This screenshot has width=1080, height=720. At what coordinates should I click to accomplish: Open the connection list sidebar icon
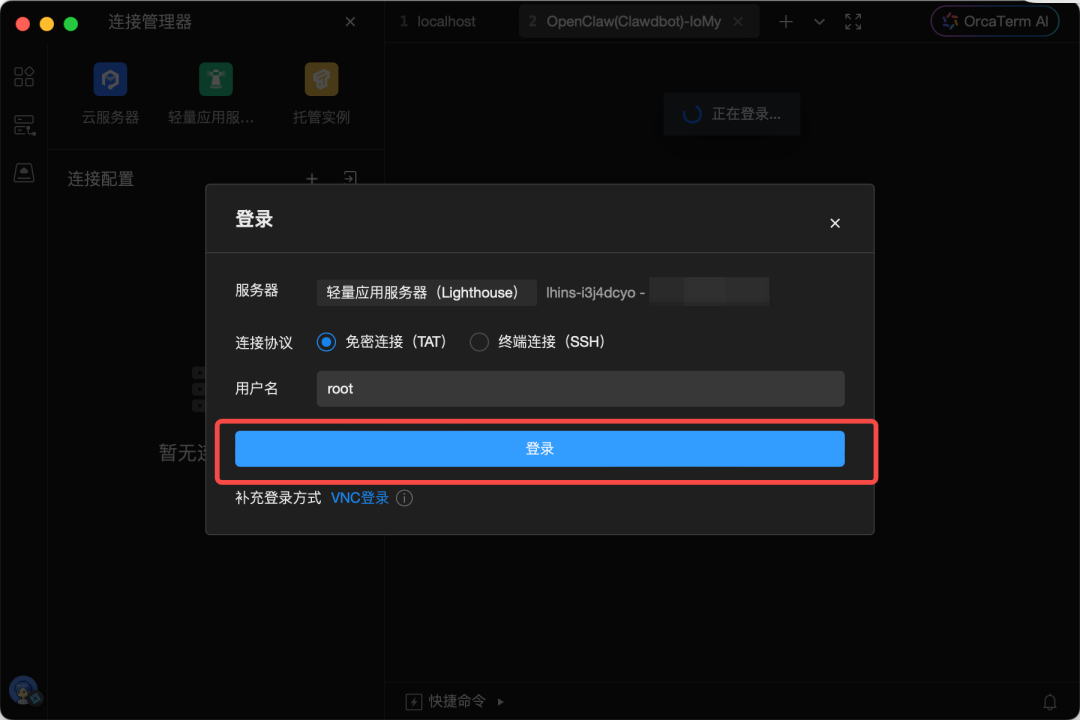point(24,125)
